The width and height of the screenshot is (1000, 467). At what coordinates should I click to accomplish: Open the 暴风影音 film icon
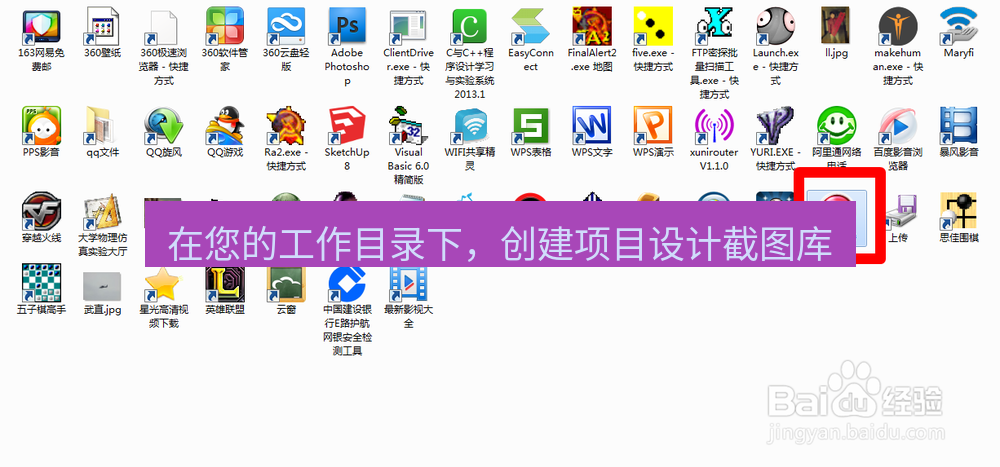tap(960, 125)
